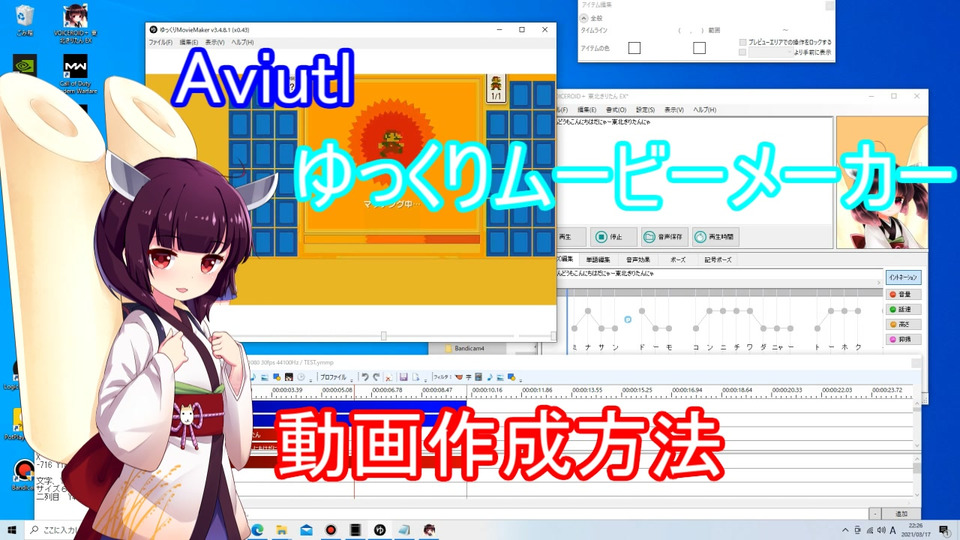Toggle the image filter icon after フィルタ
The width and height of the screenshot is (960, 540).
pos(500,377)
